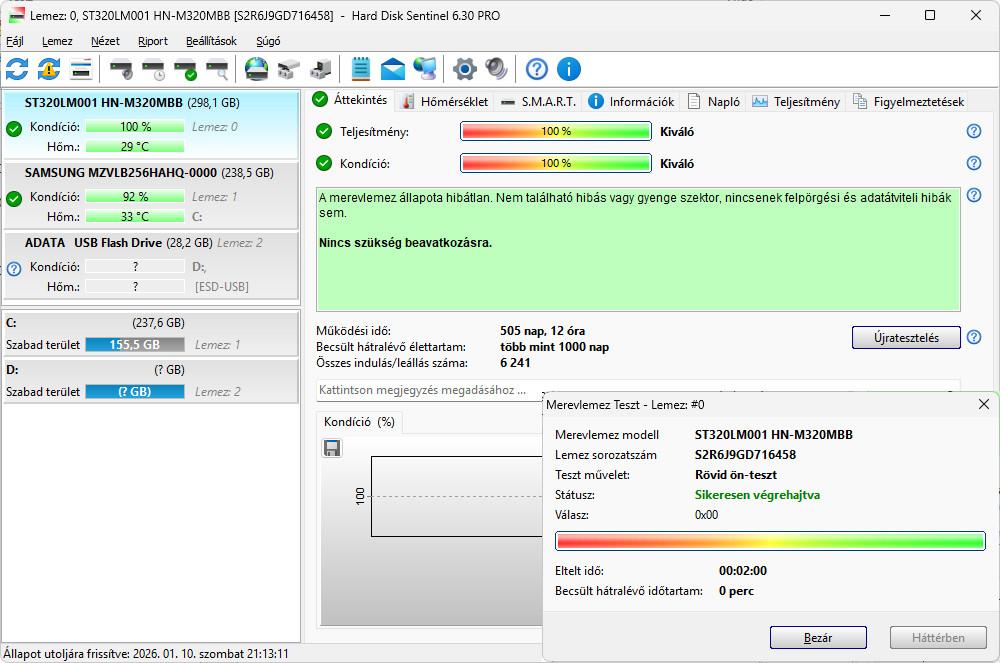Open configuration via the gear icon

click(464, 69)
